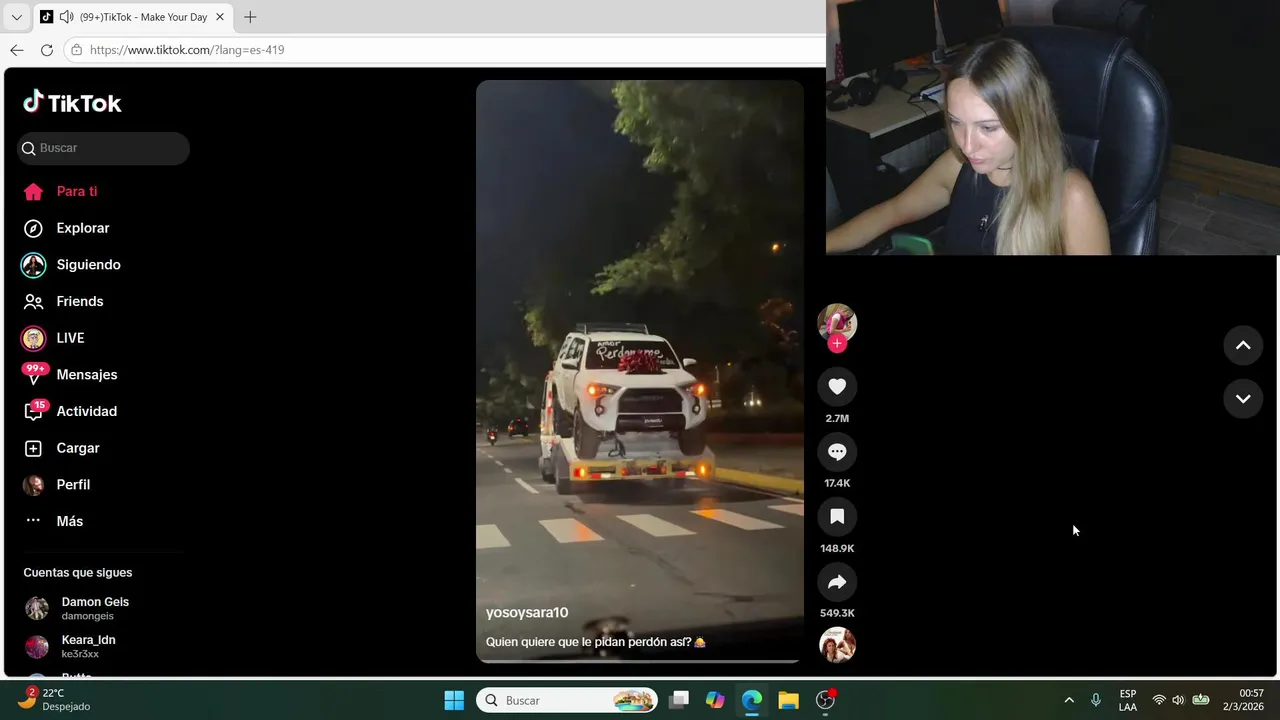Open OBS Studio from the taskbar
Image resolution: width=1280 pixels, height=720 pixels.
click(x=826, y=700)
